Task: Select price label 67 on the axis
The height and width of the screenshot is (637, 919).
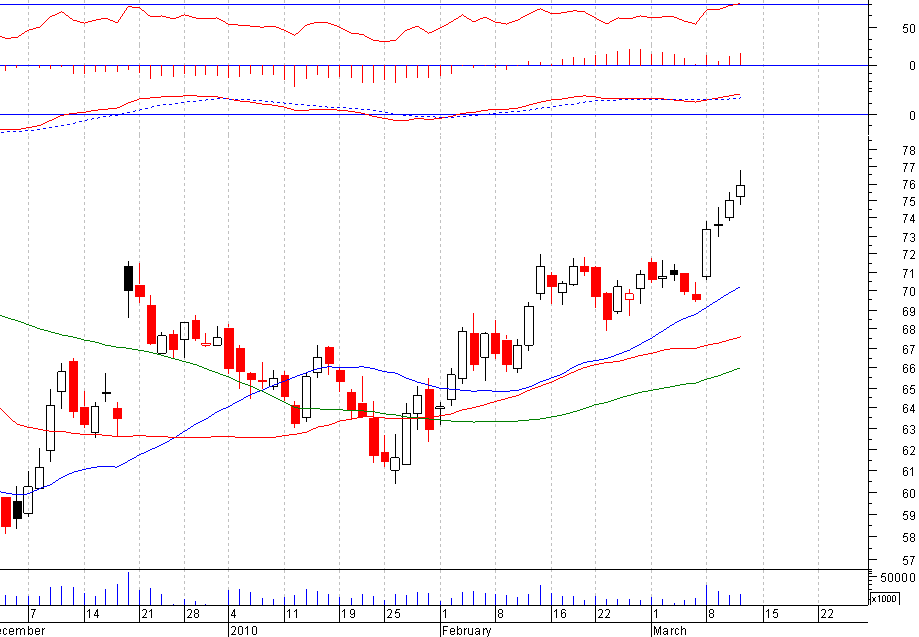Action: [908, 349]
